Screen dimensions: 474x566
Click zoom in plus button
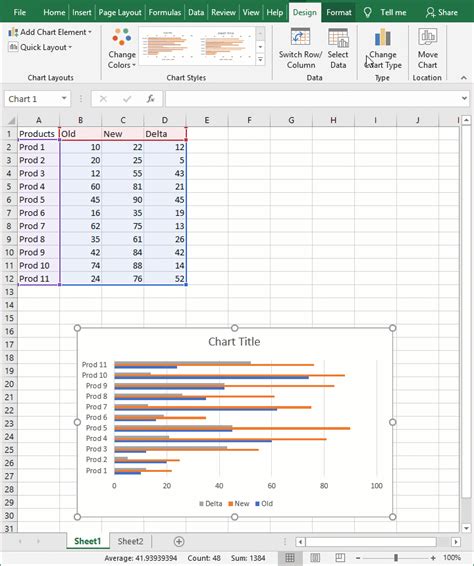tap(433, 558)
